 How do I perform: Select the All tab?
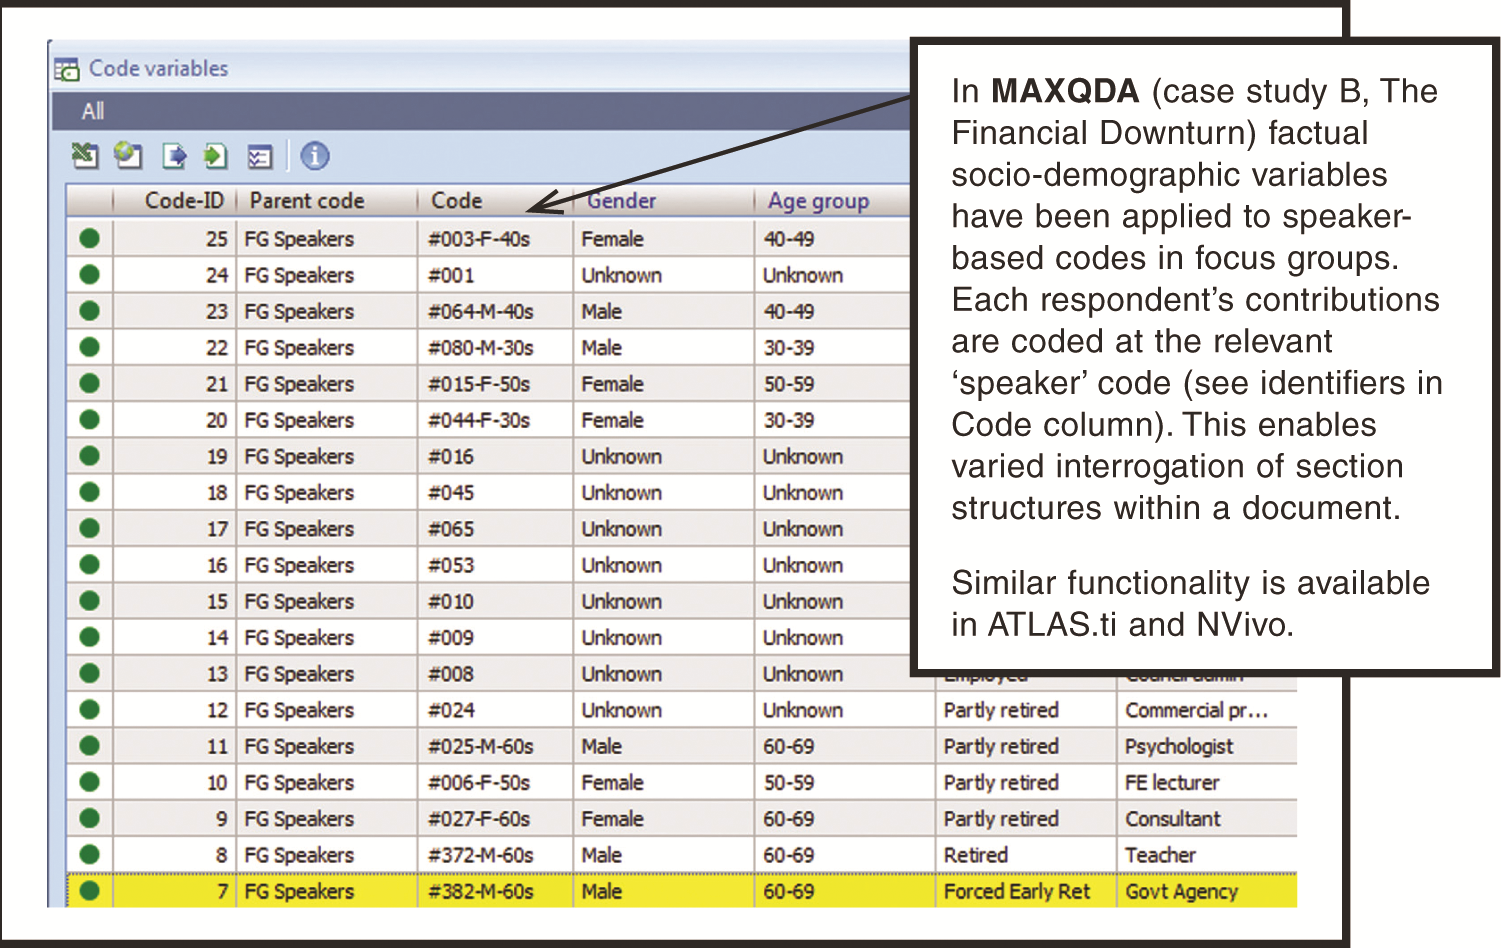pyautogui.click(x=93, y=111)
